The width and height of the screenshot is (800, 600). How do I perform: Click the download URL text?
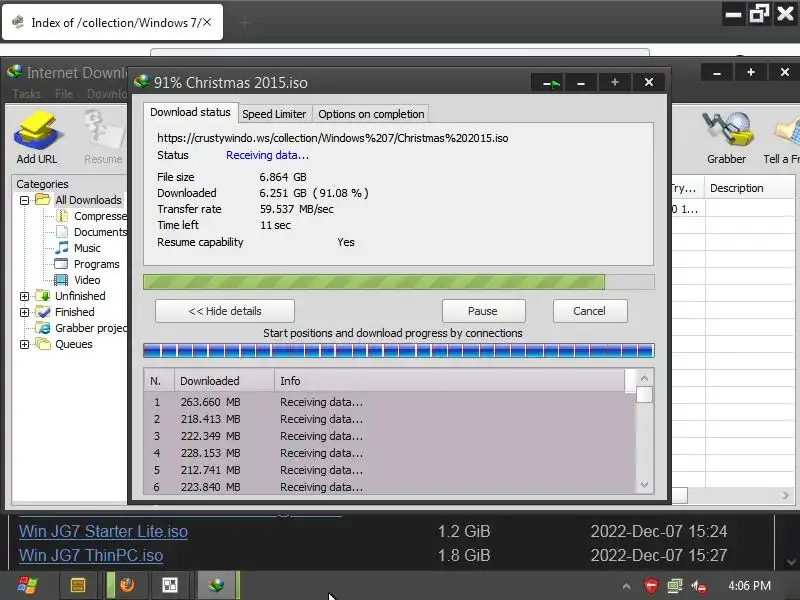point(333,138)
